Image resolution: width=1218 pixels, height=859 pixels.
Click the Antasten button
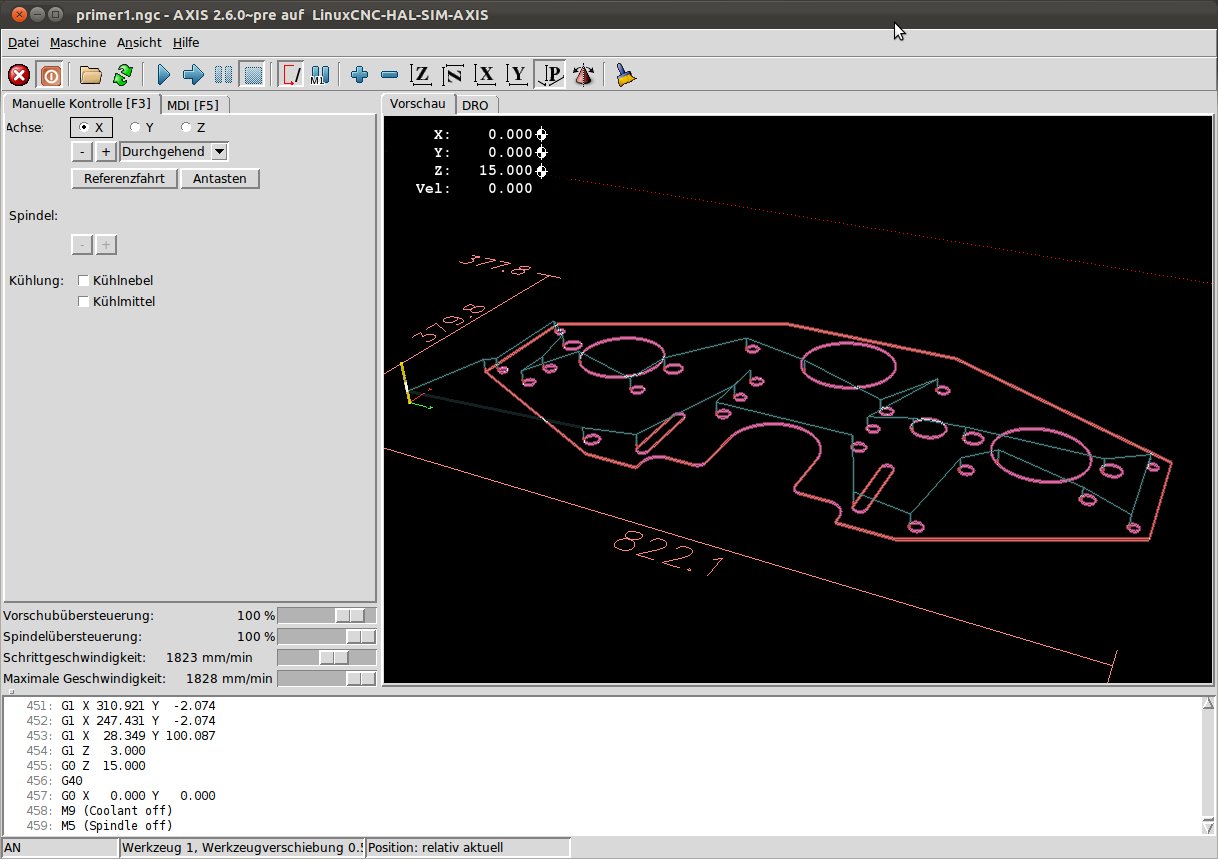click(x=220, y=179)
